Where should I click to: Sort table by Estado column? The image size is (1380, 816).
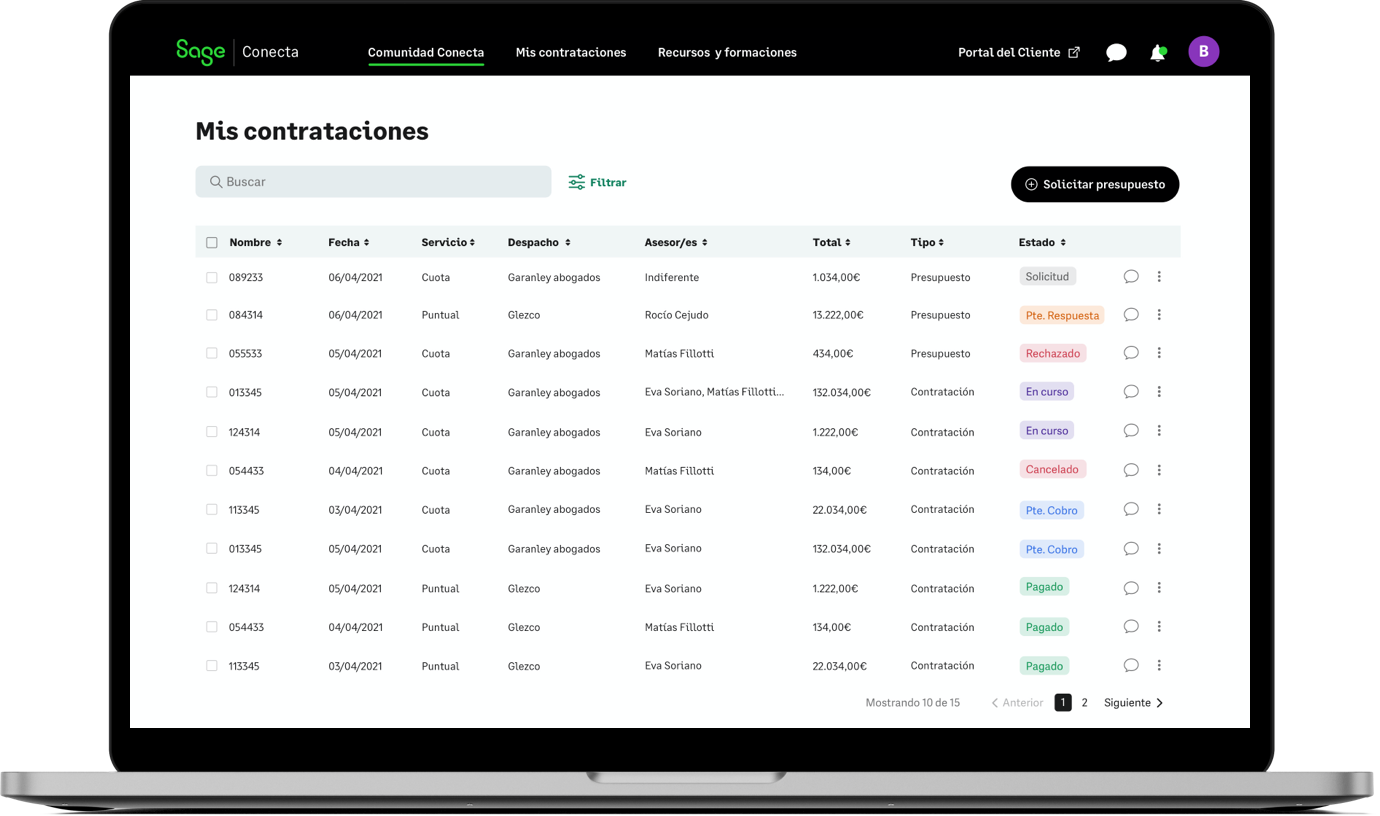[1041, 243]
